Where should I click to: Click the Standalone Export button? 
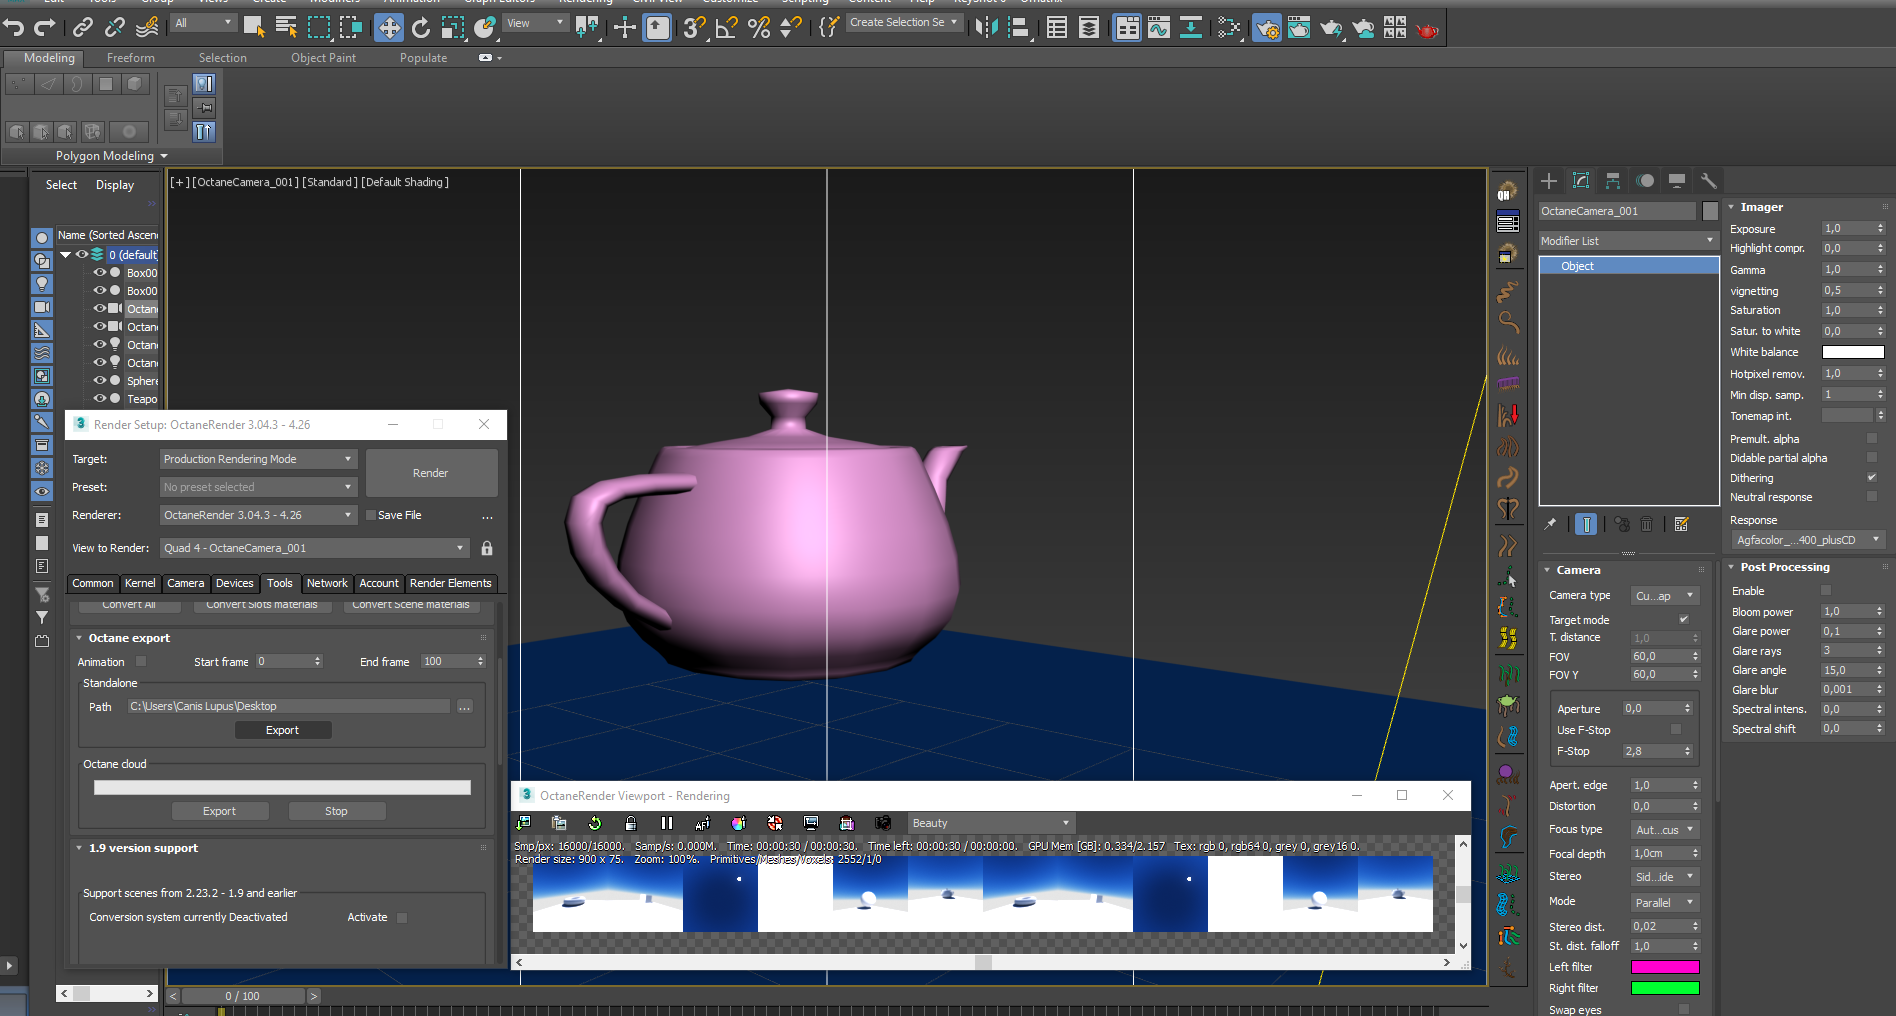pos(283,730)
